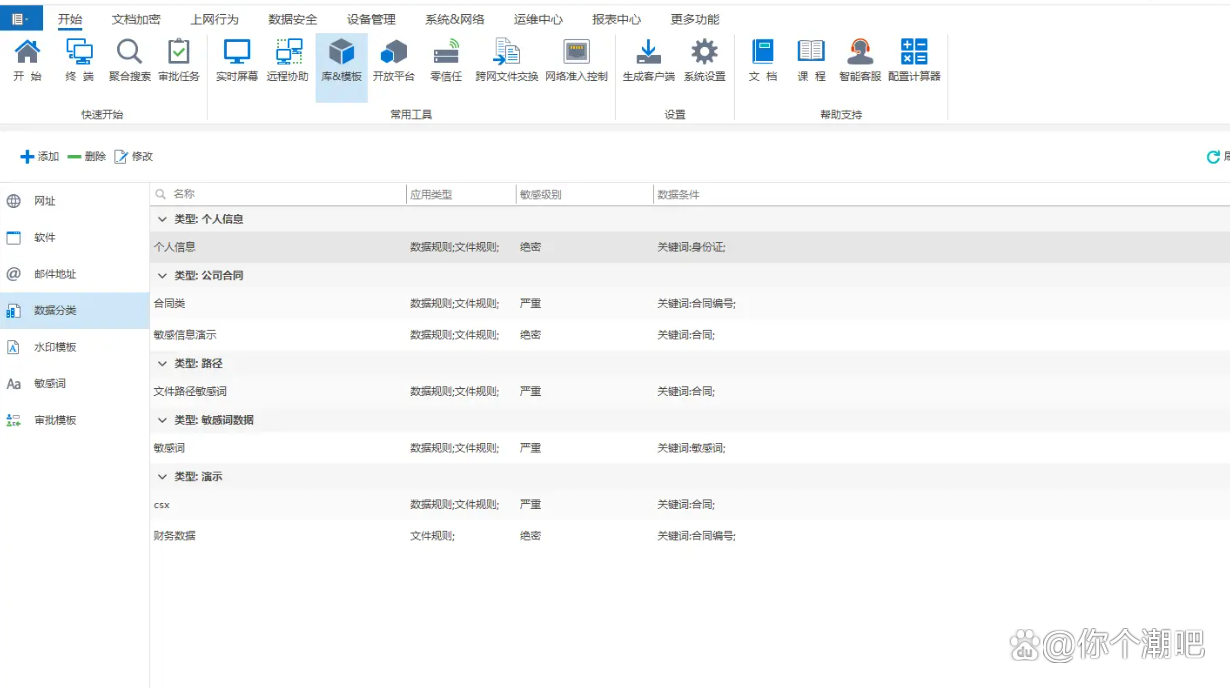Collapse the 类型: 个人信息 group
Image resolution: width=1230 pixels, height=688 pixels.
tap(163, 219)
